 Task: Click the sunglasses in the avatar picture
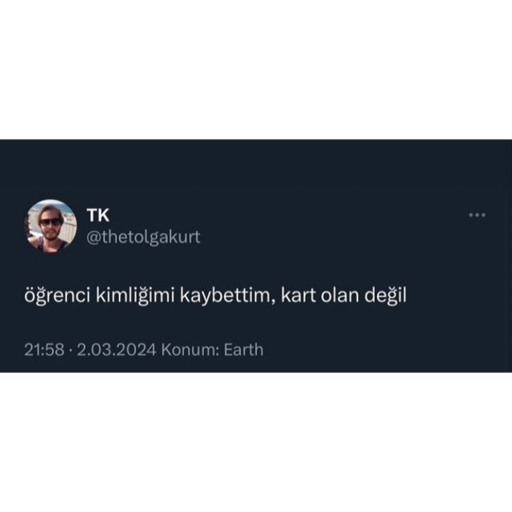(x=50, y=222)
